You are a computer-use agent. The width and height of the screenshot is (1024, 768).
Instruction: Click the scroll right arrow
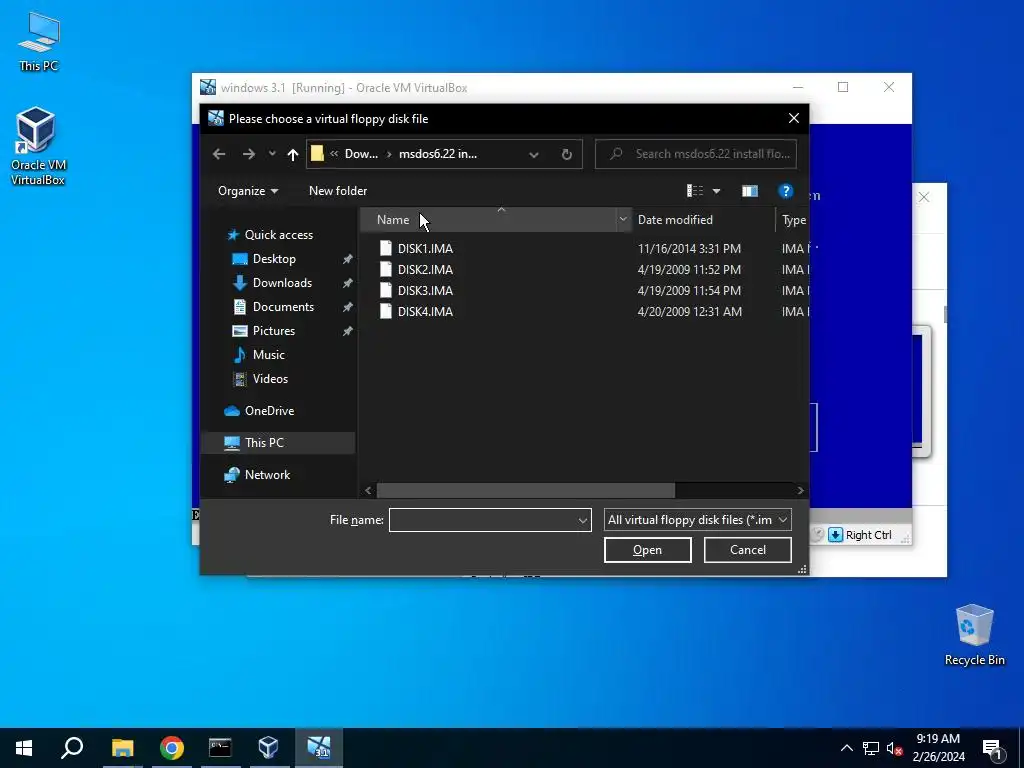[x=801, y=490]
